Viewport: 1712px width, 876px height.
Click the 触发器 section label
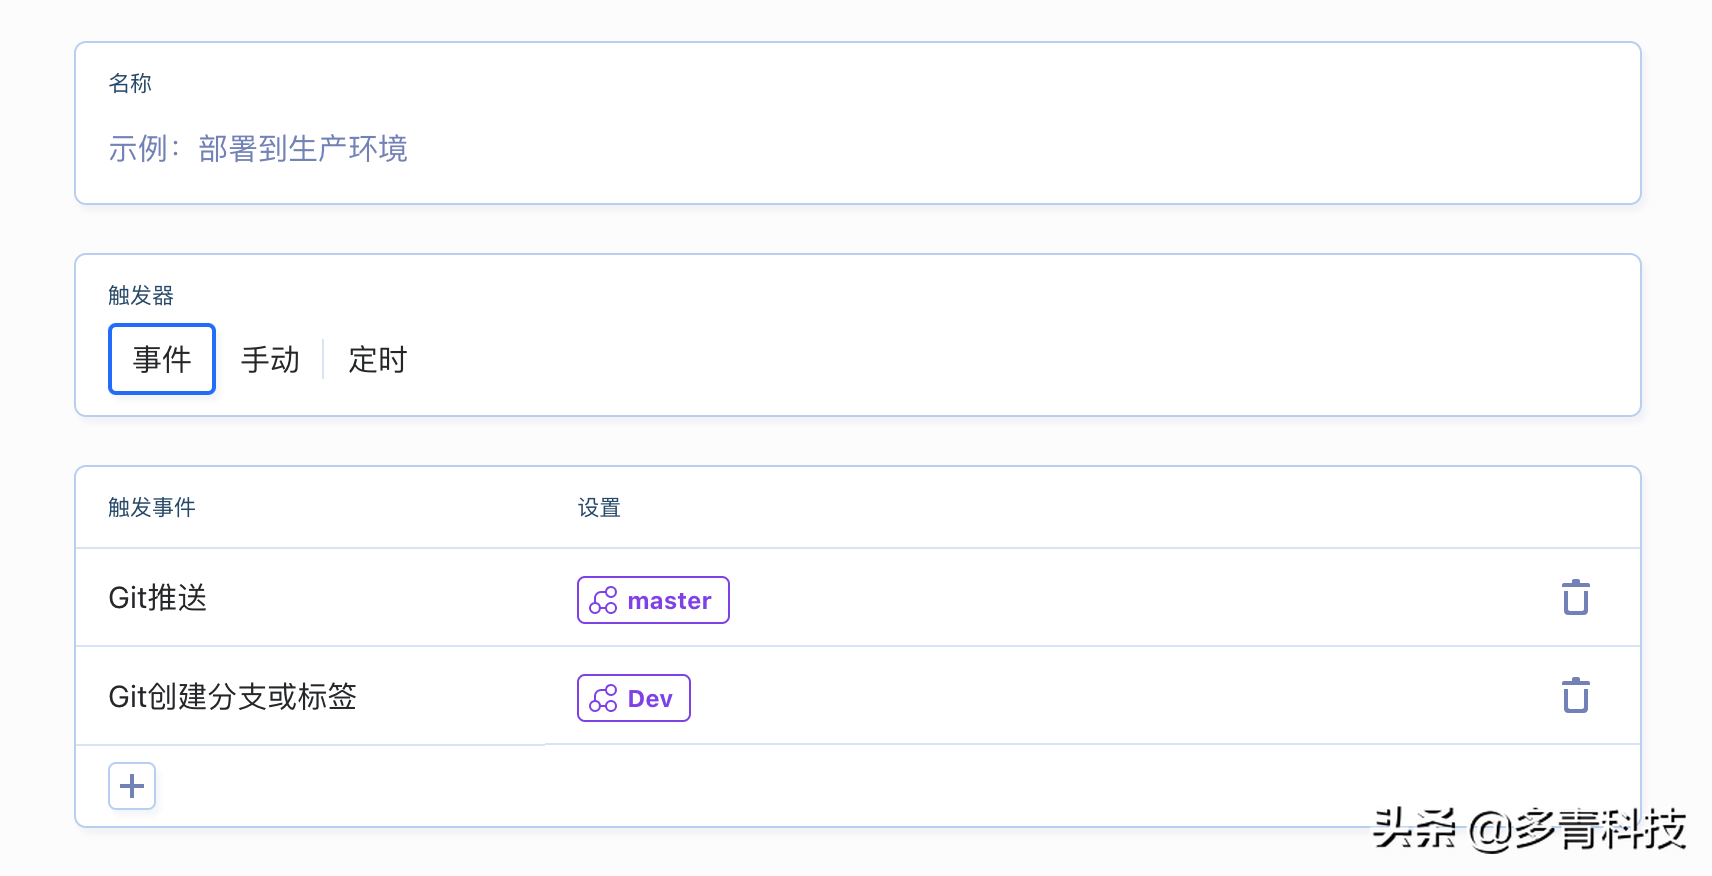click(x=141, y=295)
